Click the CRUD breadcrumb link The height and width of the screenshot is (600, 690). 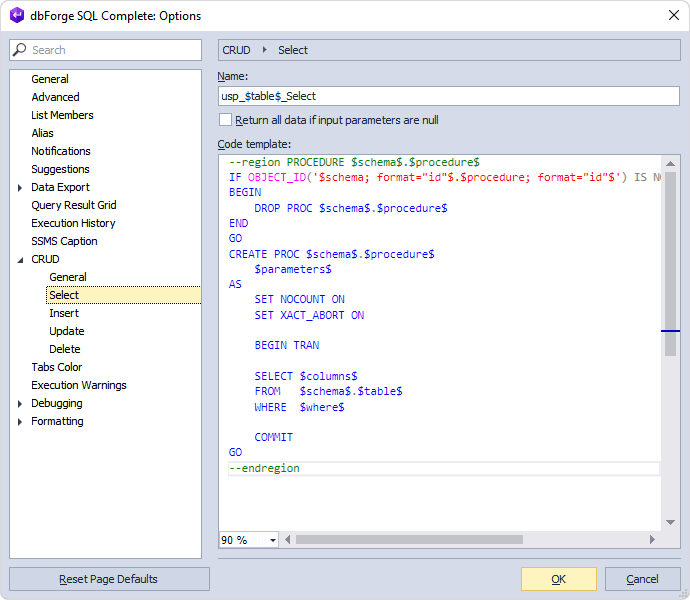(x=236, y=50)
